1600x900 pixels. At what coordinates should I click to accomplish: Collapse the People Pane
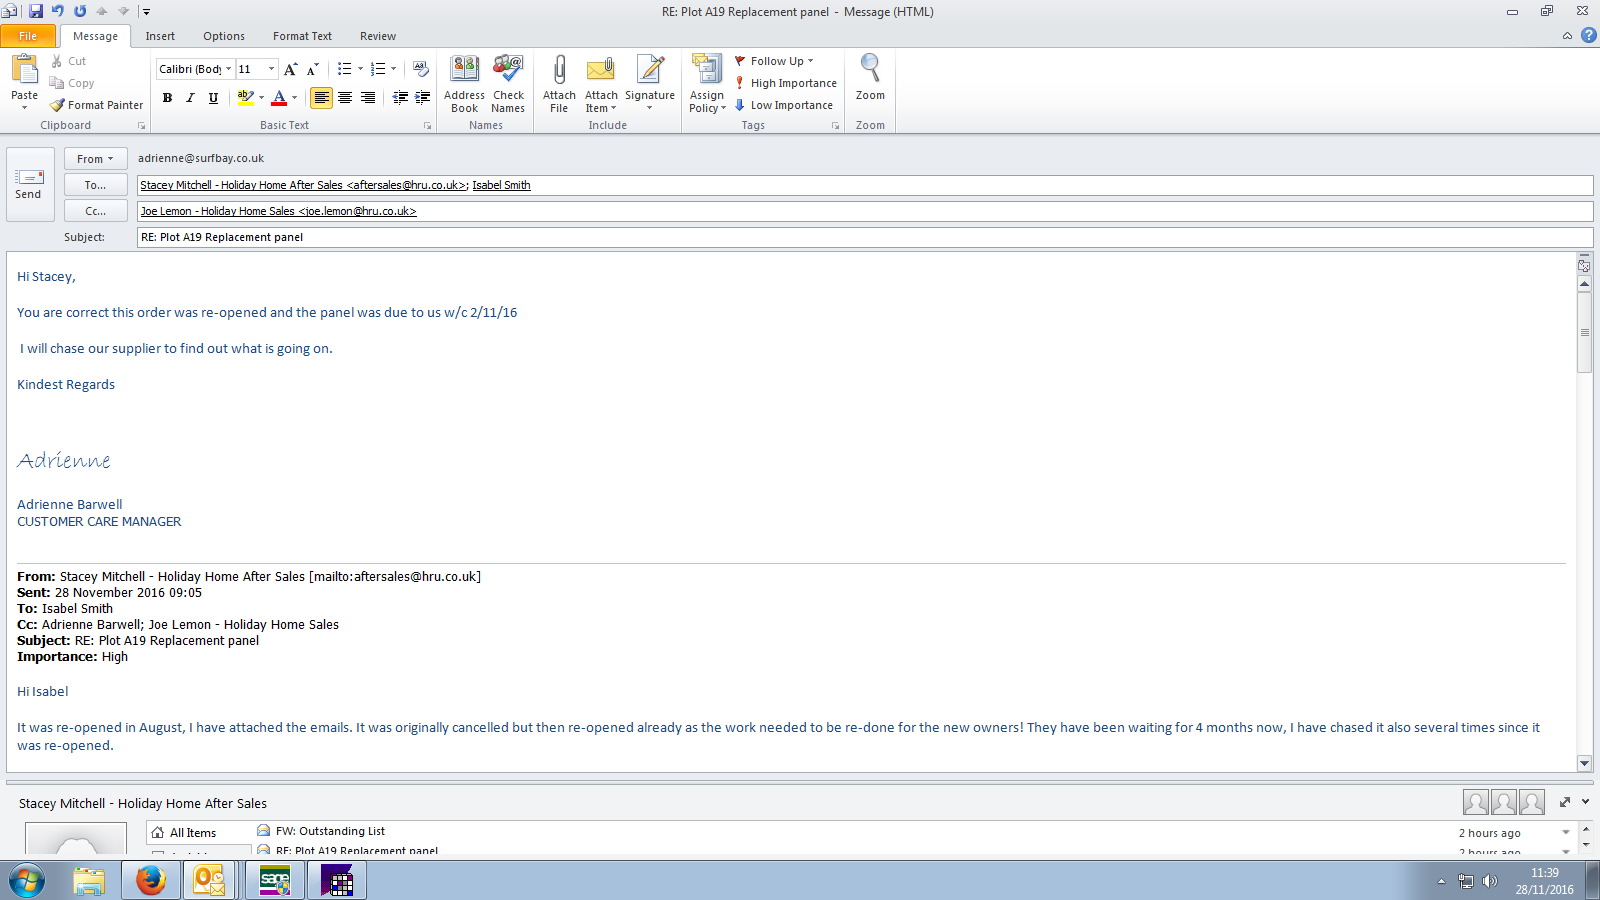[1585, 801]
